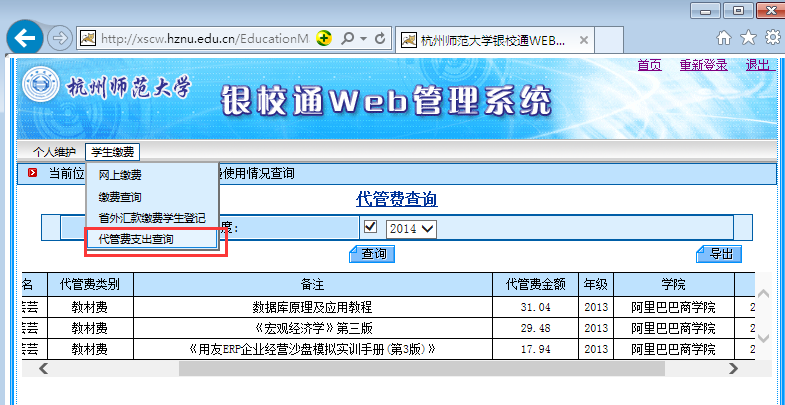This screenshot has height=405, width=785.
Task: Open browser settings gear icon
Action: tap(772, 38)
